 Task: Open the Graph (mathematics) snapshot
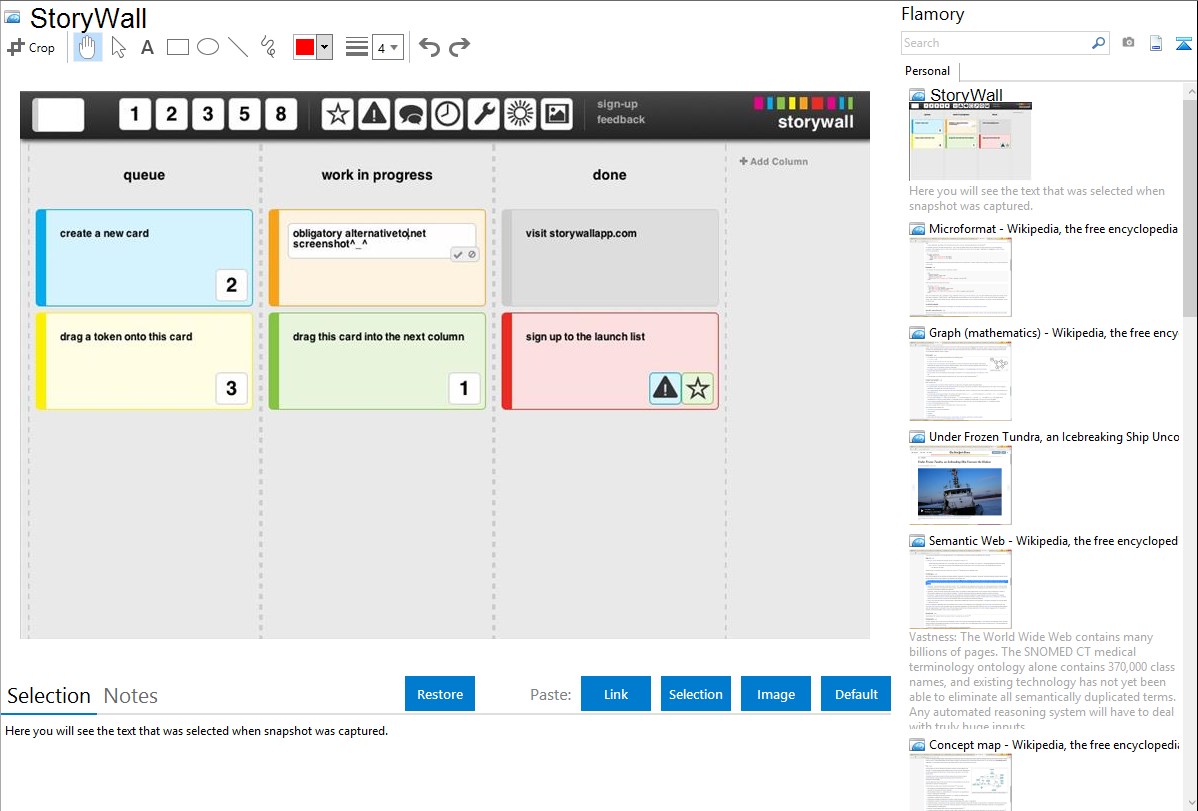960,381
